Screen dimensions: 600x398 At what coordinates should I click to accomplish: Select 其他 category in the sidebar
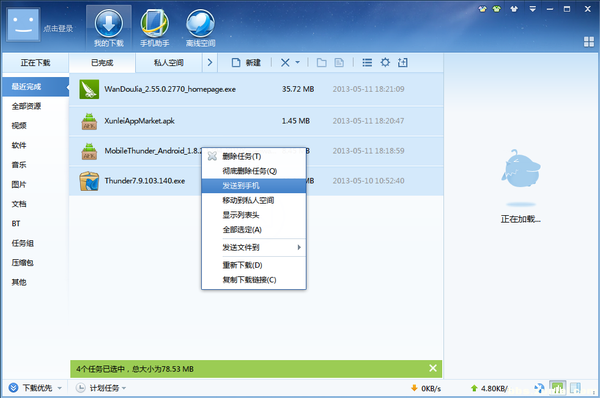point(19,282)
